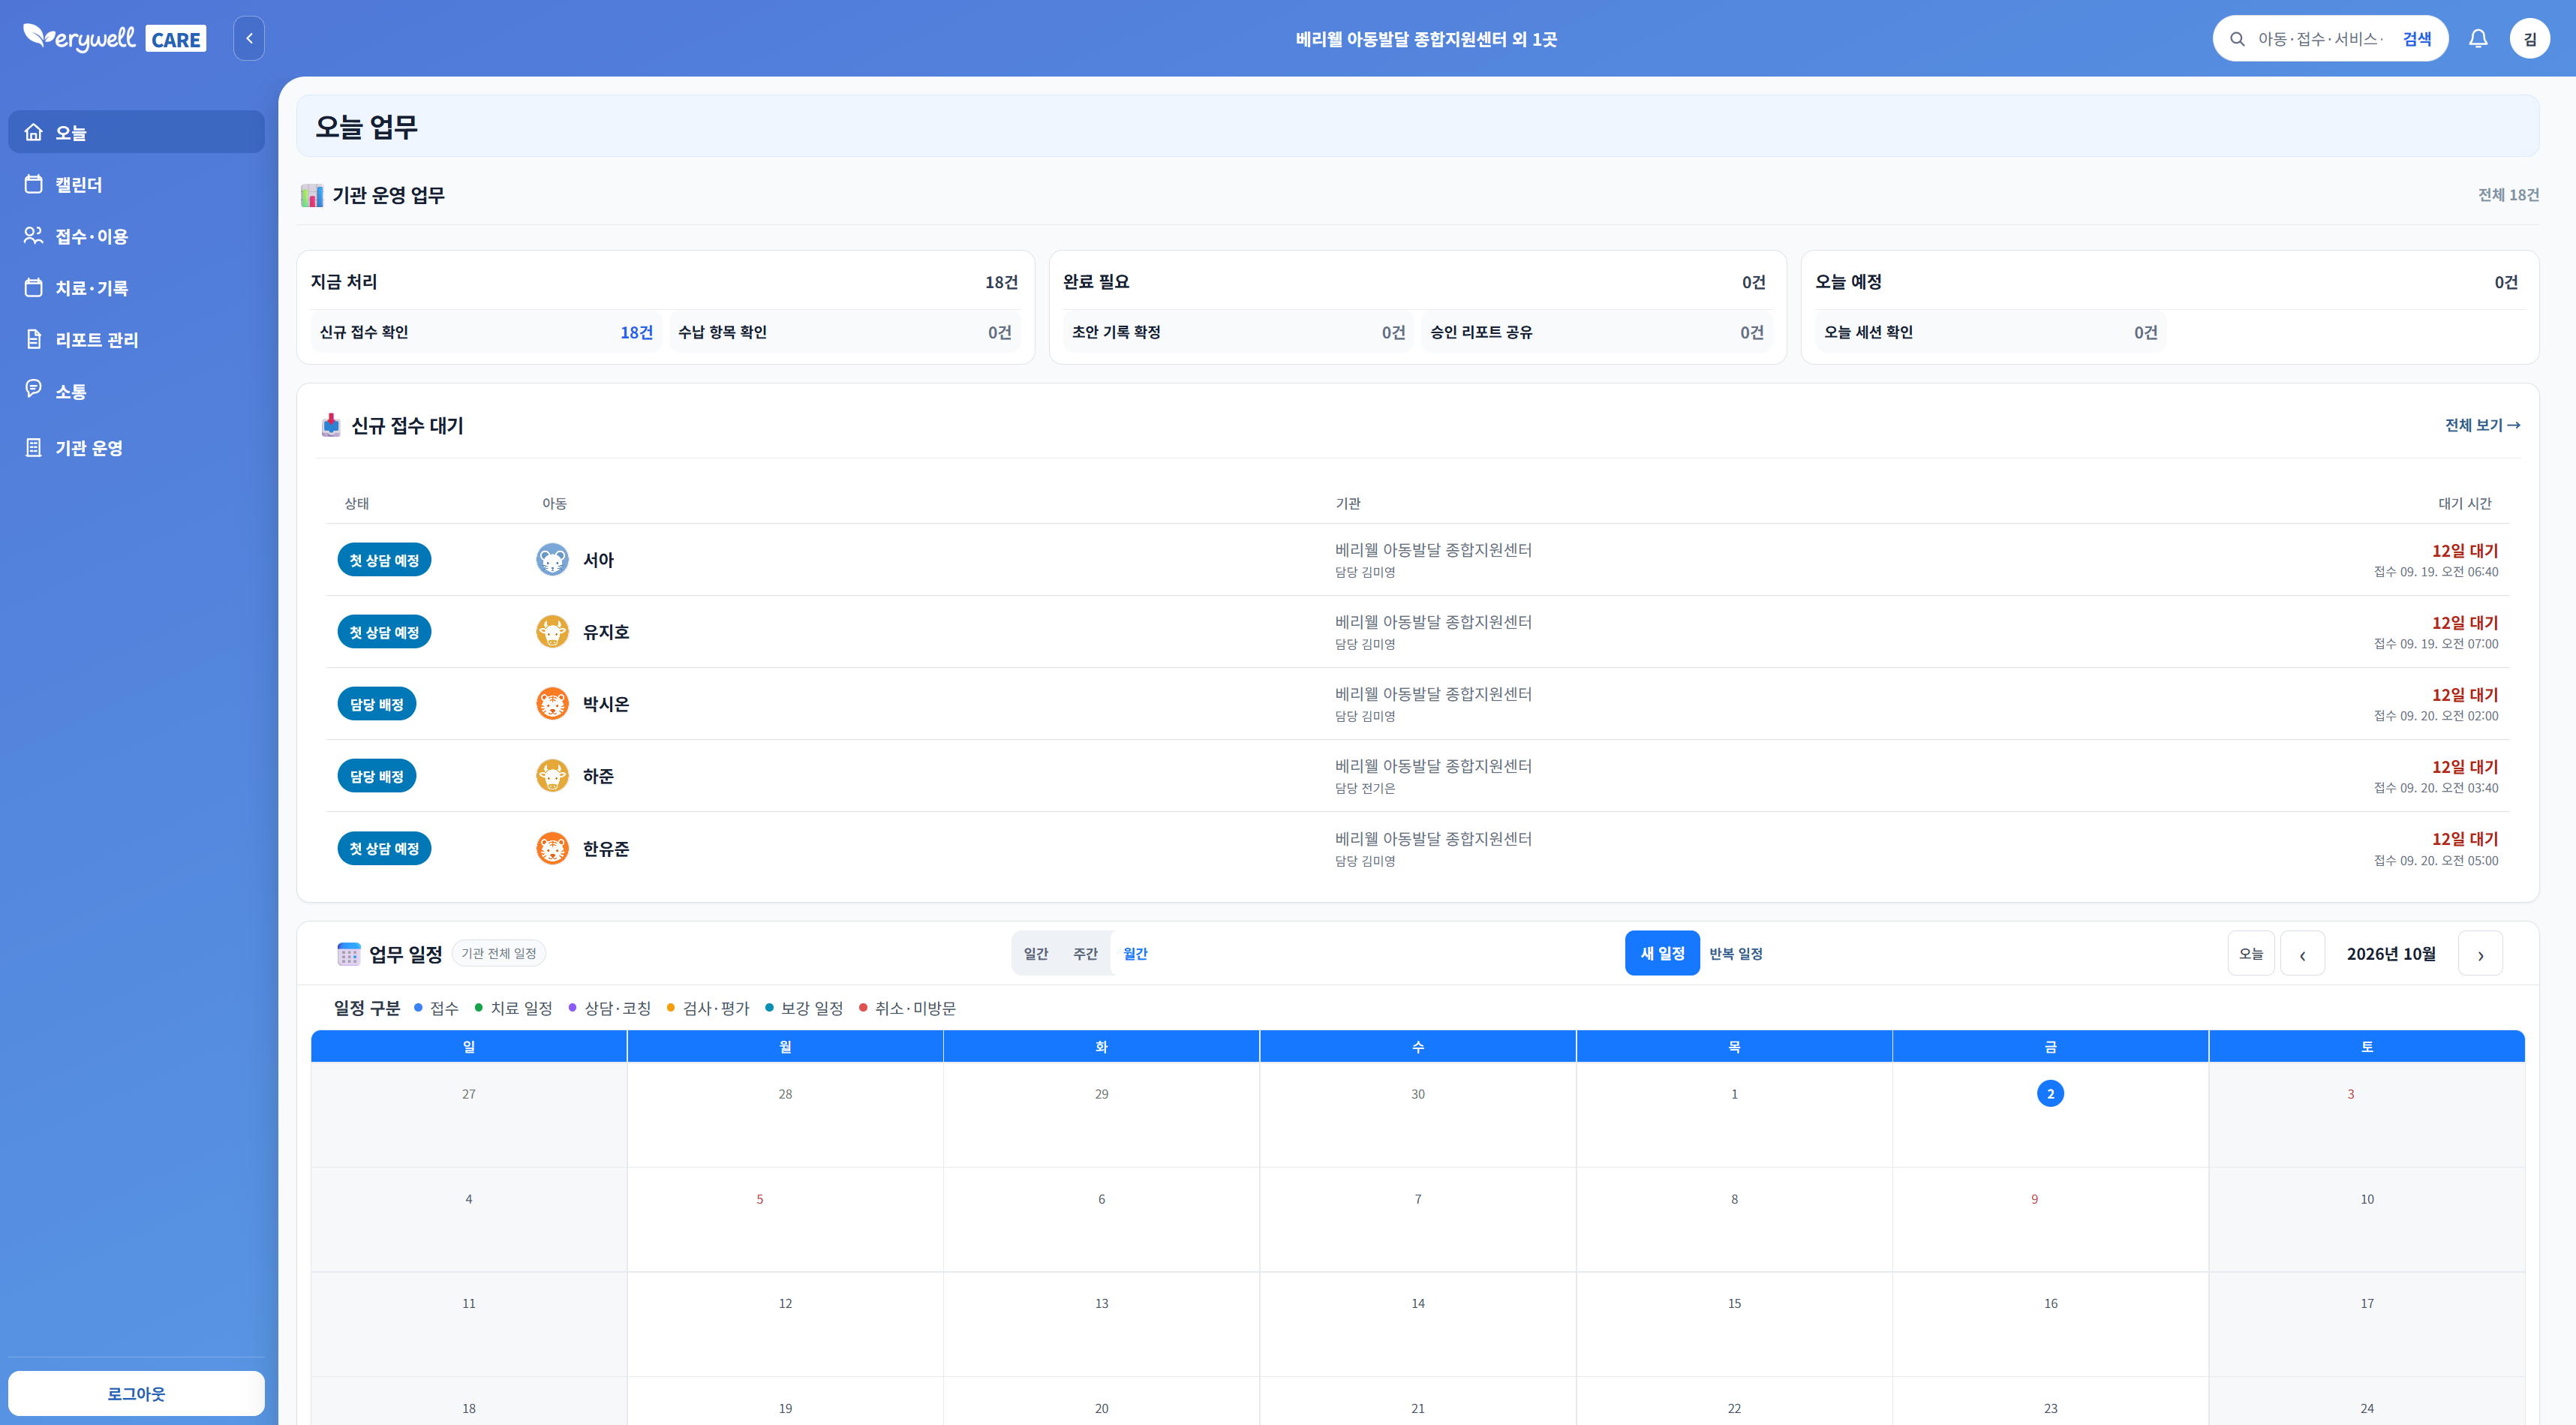Click the search magnifier icon
This screenshot has height=1425, width=2576.
pyautogui.click(x=2237, y=39)
